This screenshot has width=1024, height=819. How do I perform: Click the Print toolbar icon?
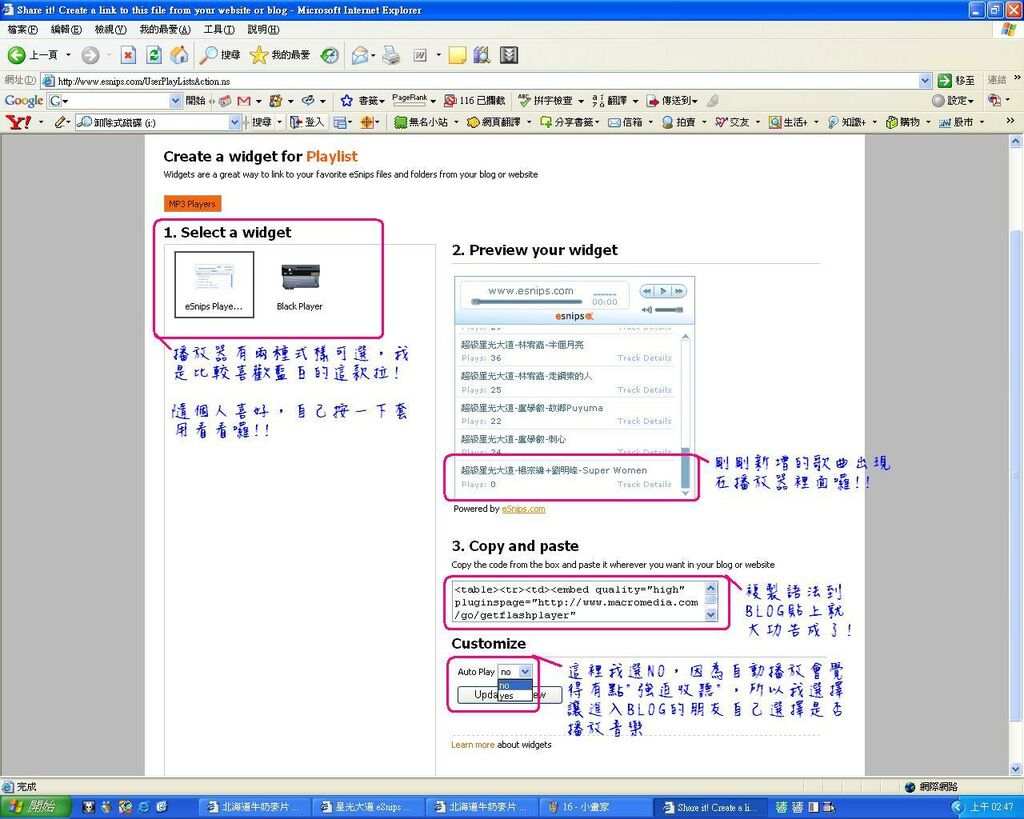point(391,56)
